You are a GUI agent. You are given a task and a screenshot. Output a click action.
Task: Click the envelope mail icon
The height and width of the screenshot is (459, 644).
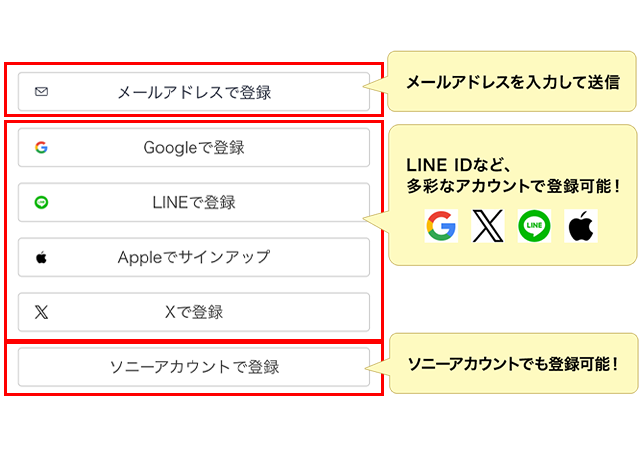pyautogui.click(x=41, y=92)
